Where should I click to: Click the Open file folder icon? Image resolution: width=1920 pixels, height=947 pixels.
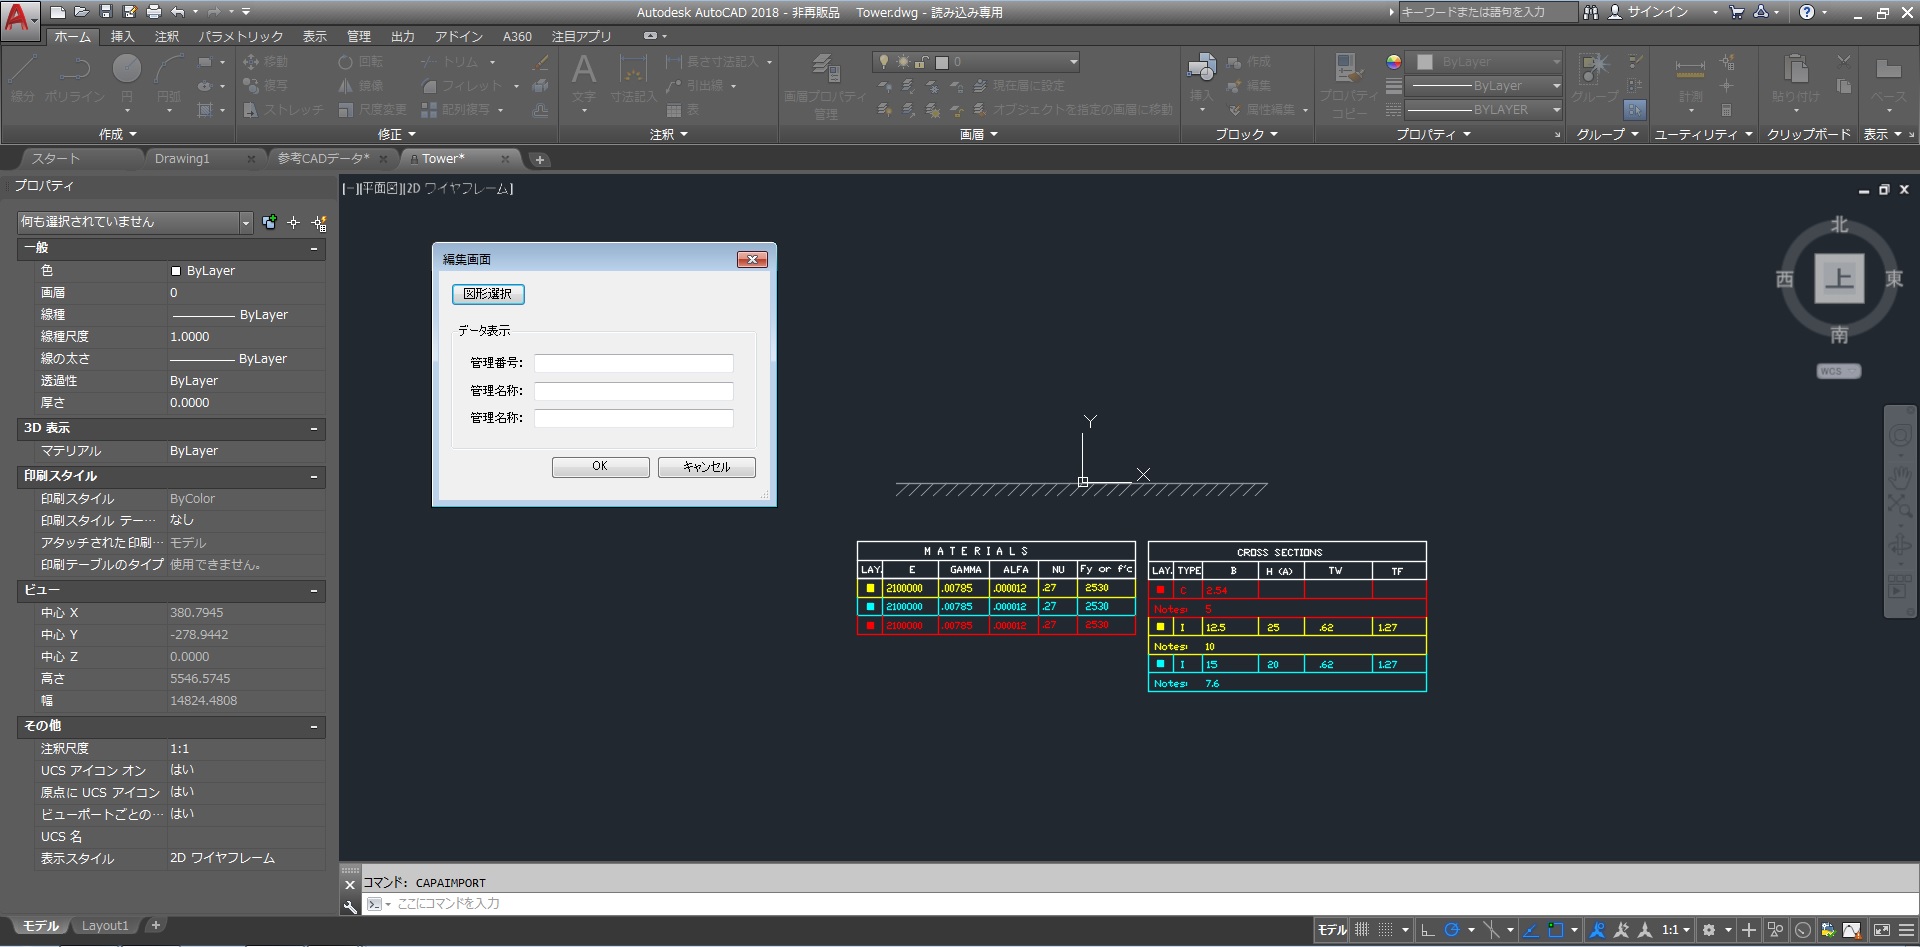pos(81,12)
